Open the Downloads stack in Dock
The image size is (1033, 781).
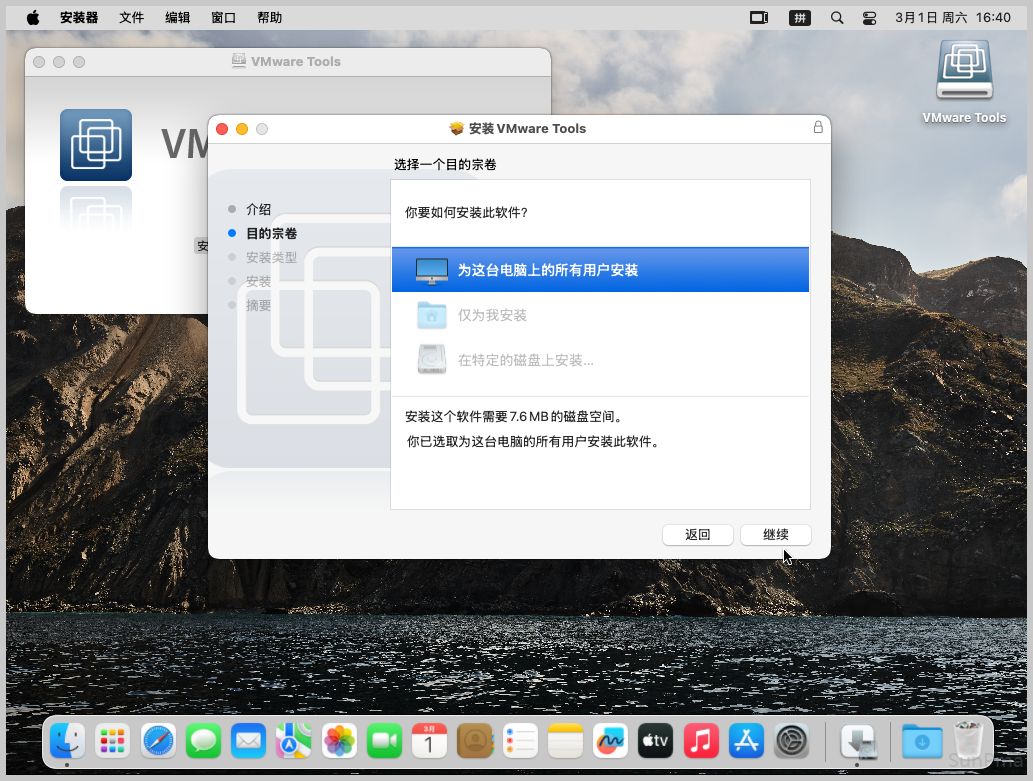tap(921, 741)
